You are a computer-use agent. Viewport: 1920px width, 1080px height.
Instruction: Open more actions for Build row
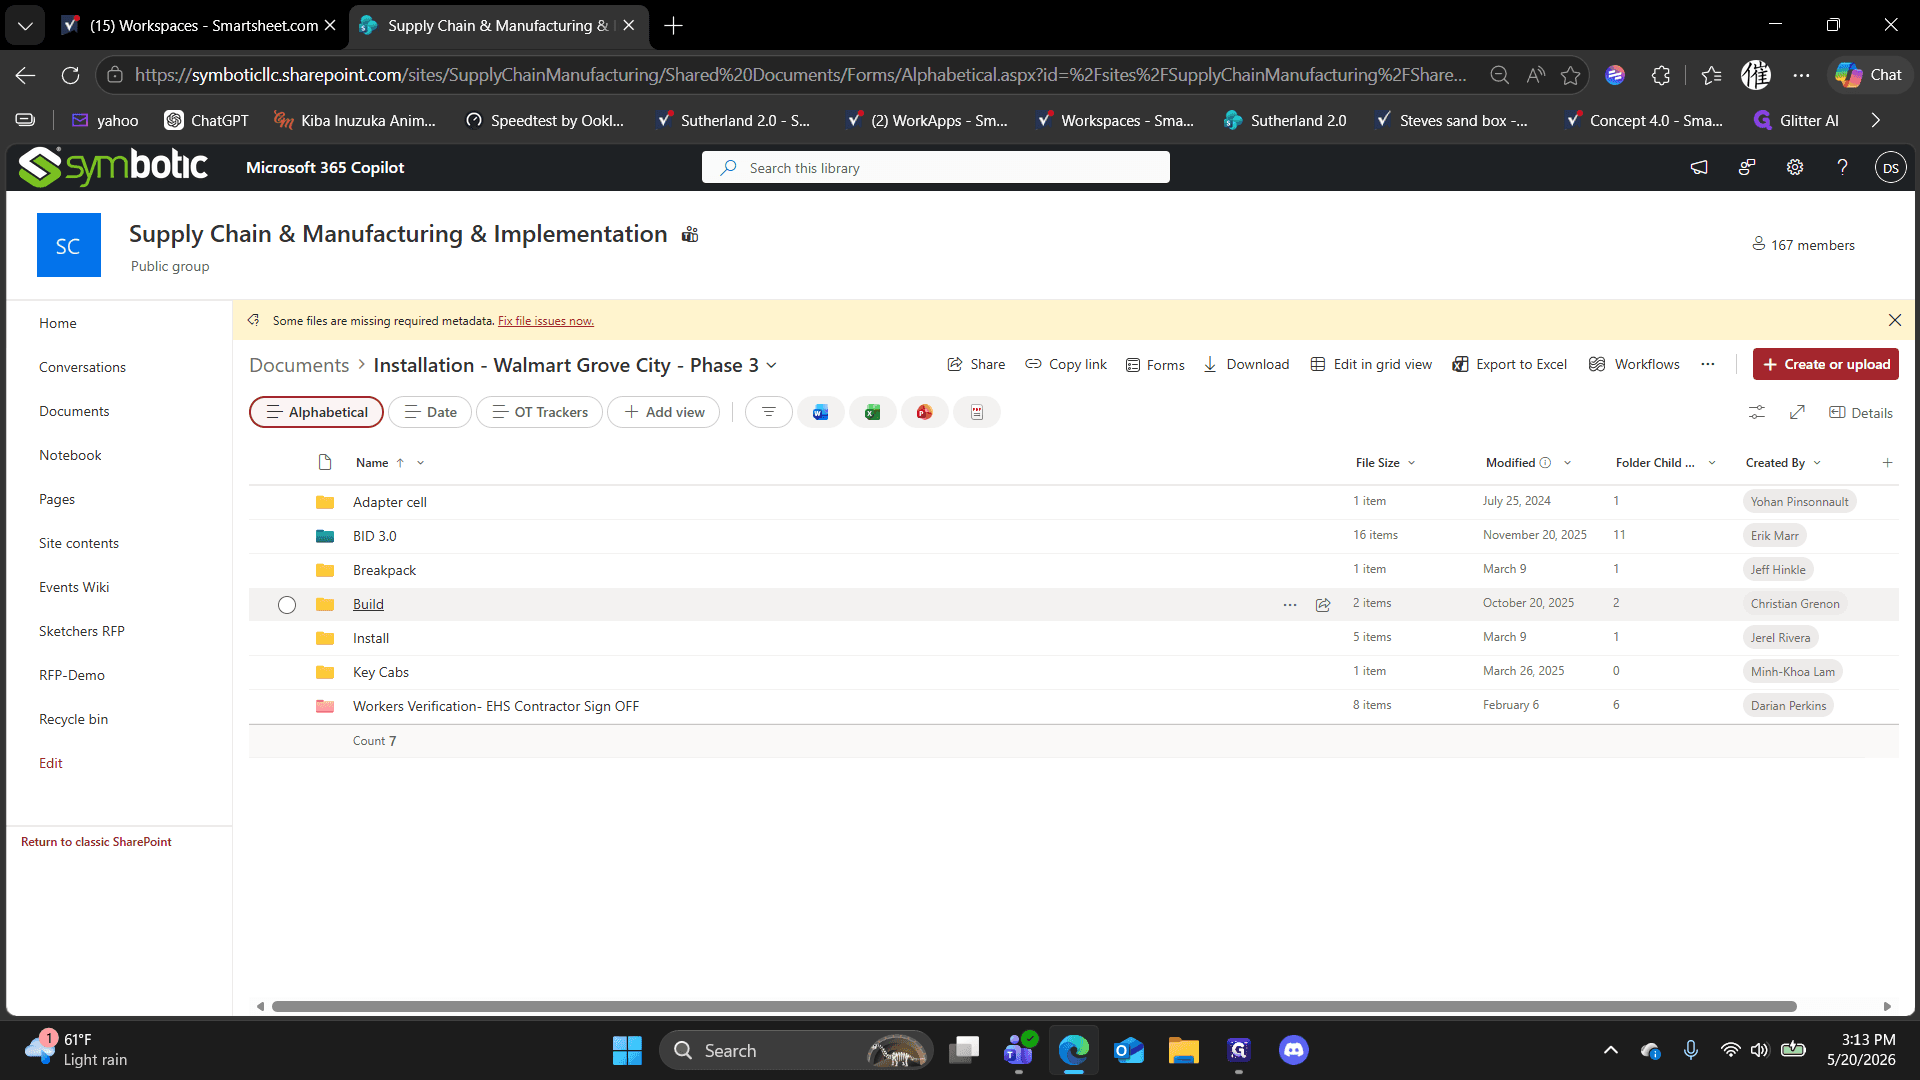(1290, 604)
